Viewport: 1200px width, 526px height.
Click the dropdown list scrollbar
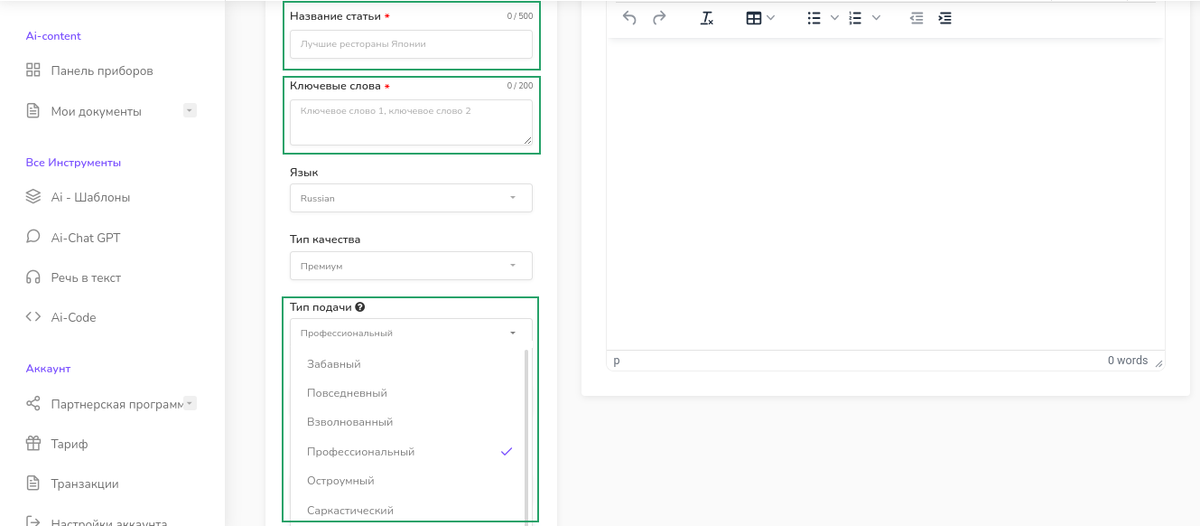click(x=527, y=437)
